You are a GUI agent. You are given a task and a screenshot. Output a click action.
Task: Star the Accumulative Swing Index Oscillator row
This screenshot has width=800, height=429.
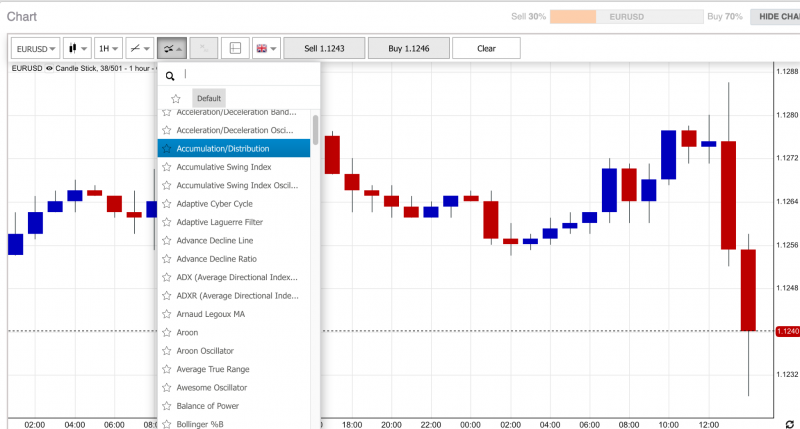(166, 185)
